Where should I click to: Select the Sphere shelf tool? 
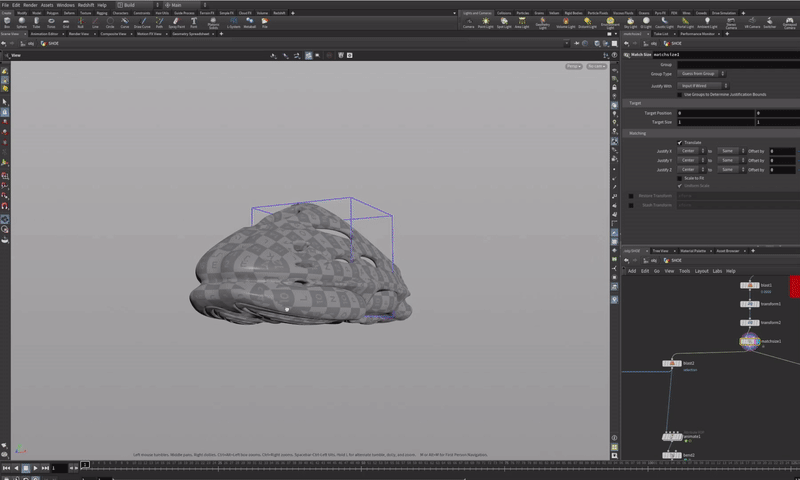(21, 22)
